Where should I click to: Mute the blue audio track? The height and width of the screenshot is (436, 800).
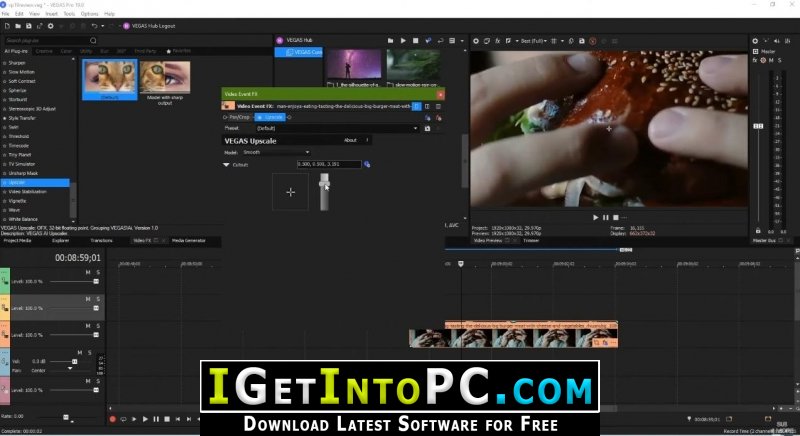click(80, 352)
